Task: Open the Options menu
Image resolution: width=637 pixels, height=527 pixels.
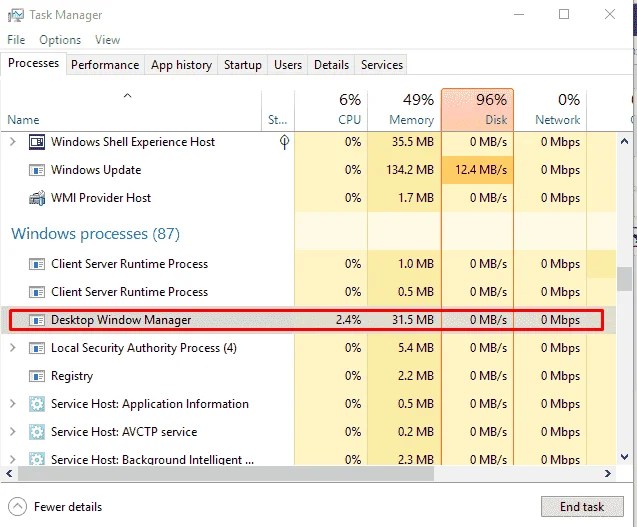Action: 60,40
